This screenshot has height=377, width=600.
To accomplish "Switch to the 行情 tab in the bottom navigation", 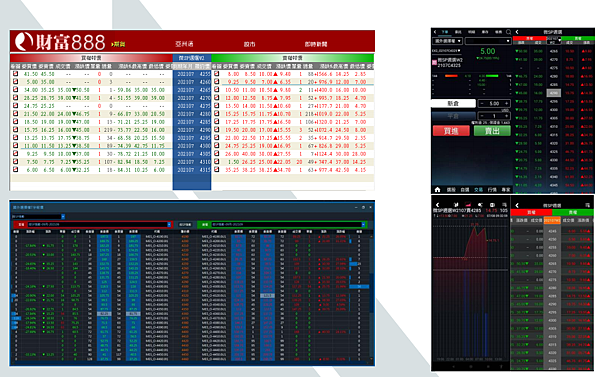I will [x=492, y=189].
